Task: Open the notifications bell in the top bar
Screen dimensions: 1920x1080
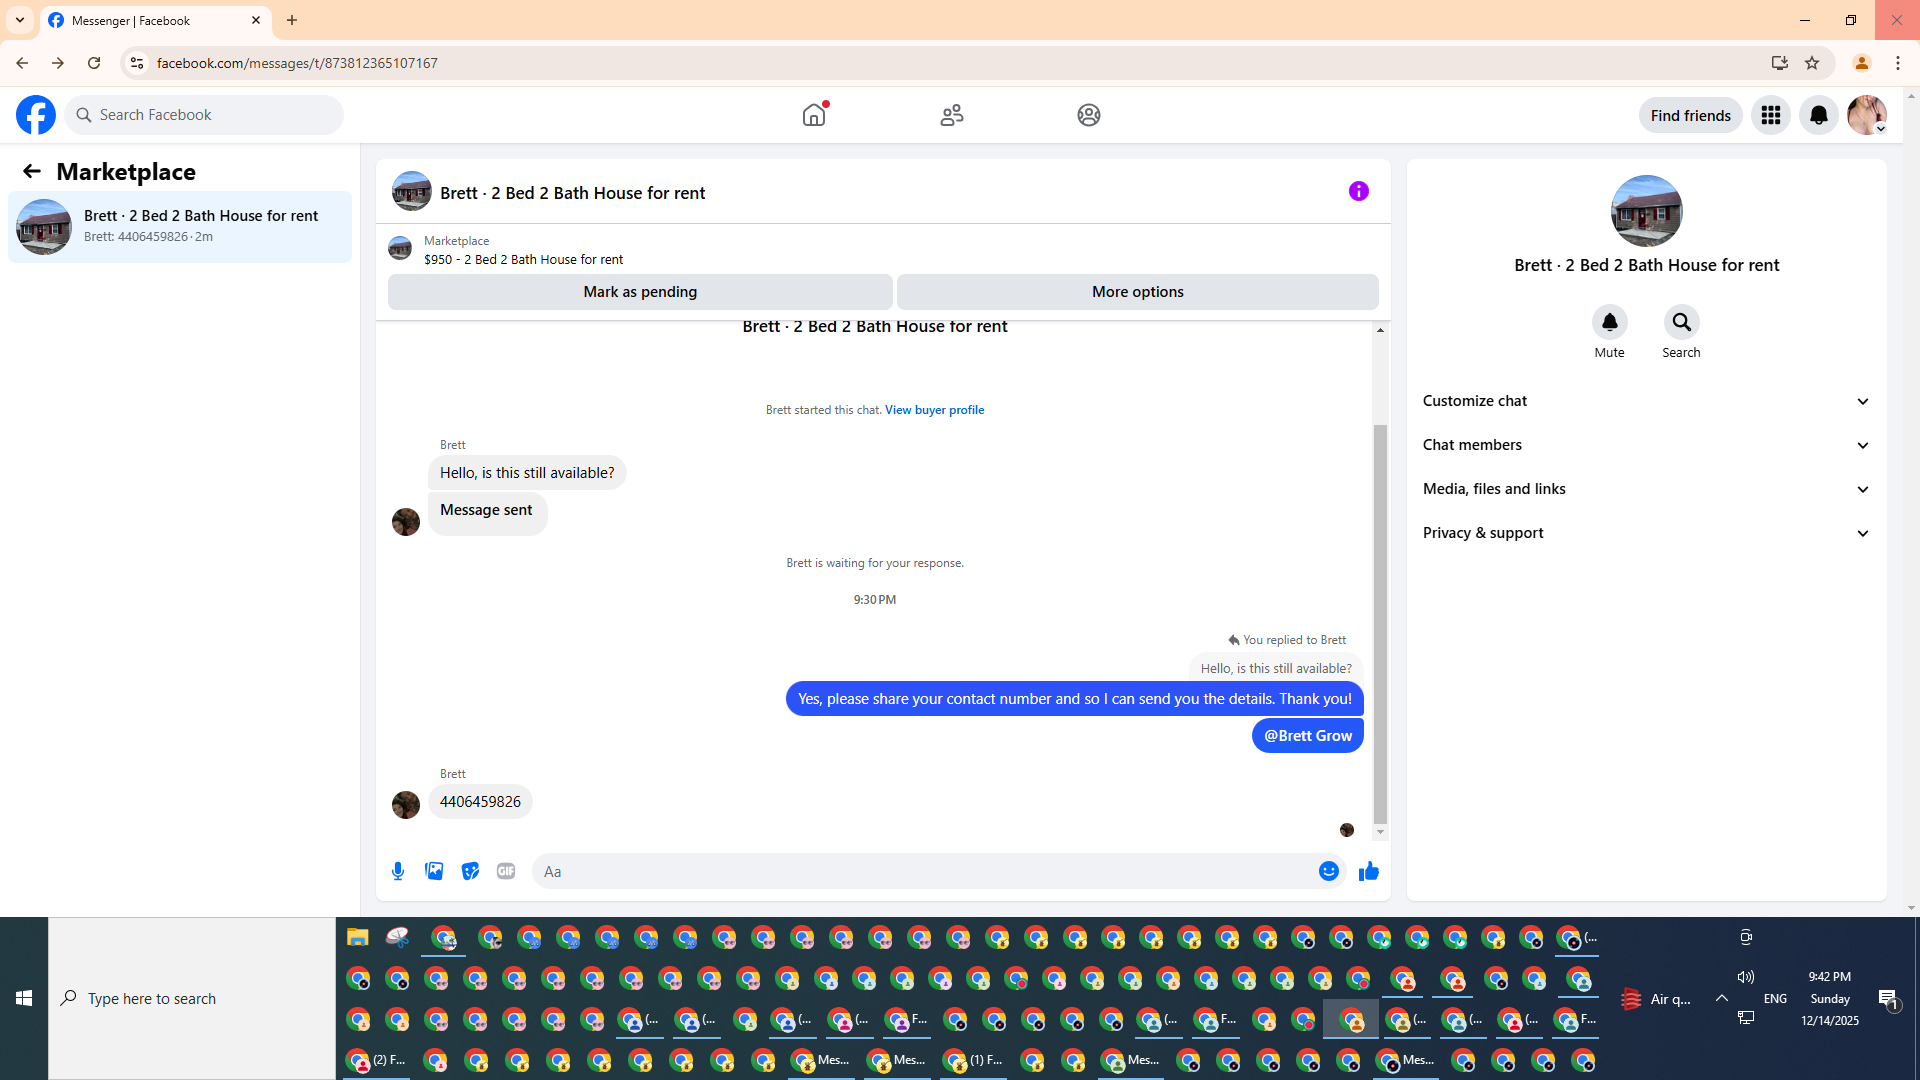Action: click(x=1818, y=115)
